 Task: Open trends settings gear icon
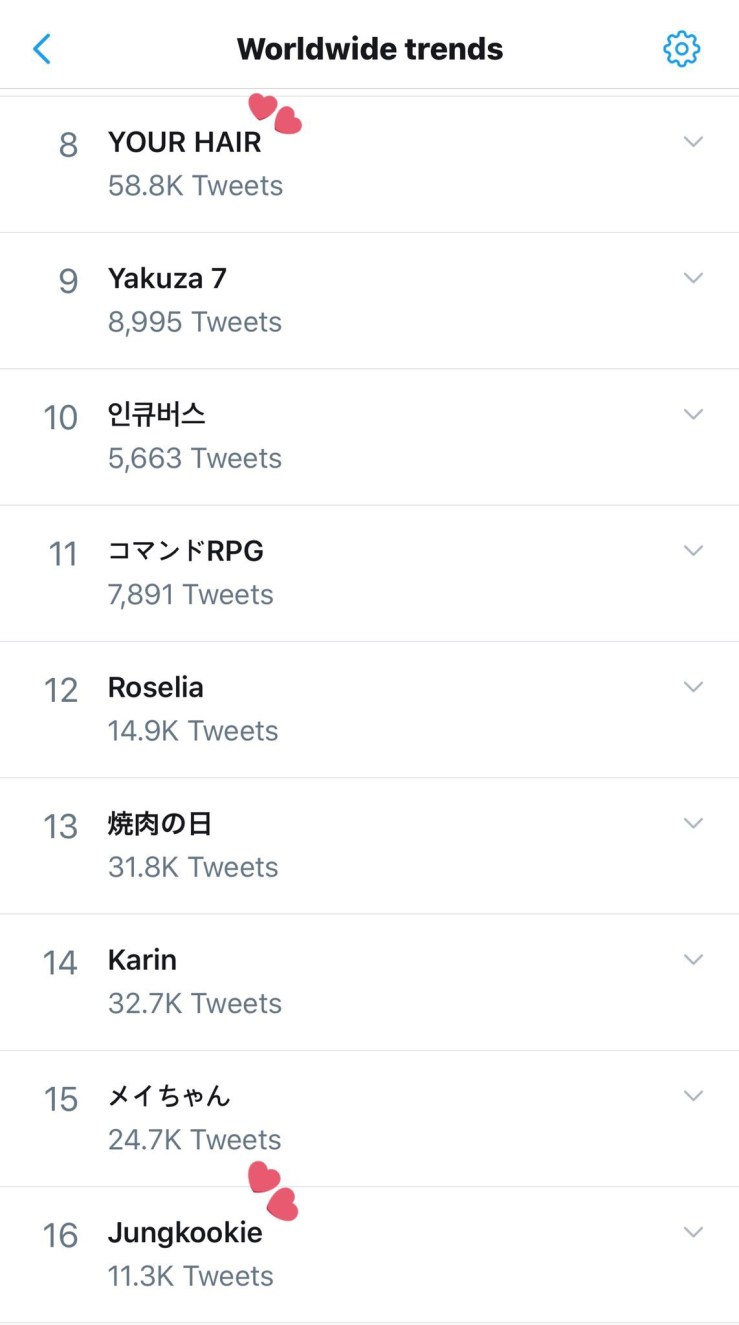681,48
